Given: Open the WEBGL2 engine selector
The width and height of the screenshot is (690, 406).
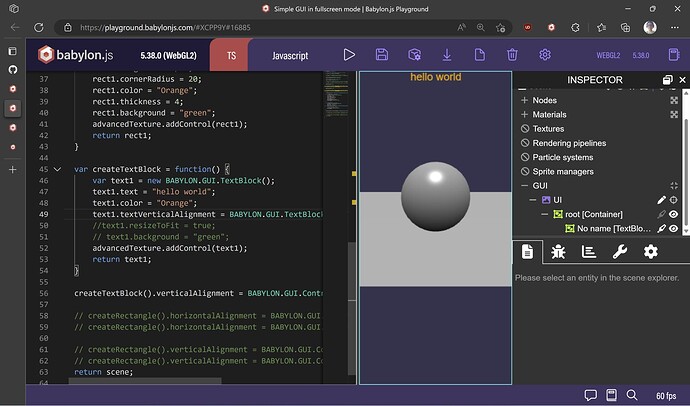Looking at the screenshot, I should point(608,55).
